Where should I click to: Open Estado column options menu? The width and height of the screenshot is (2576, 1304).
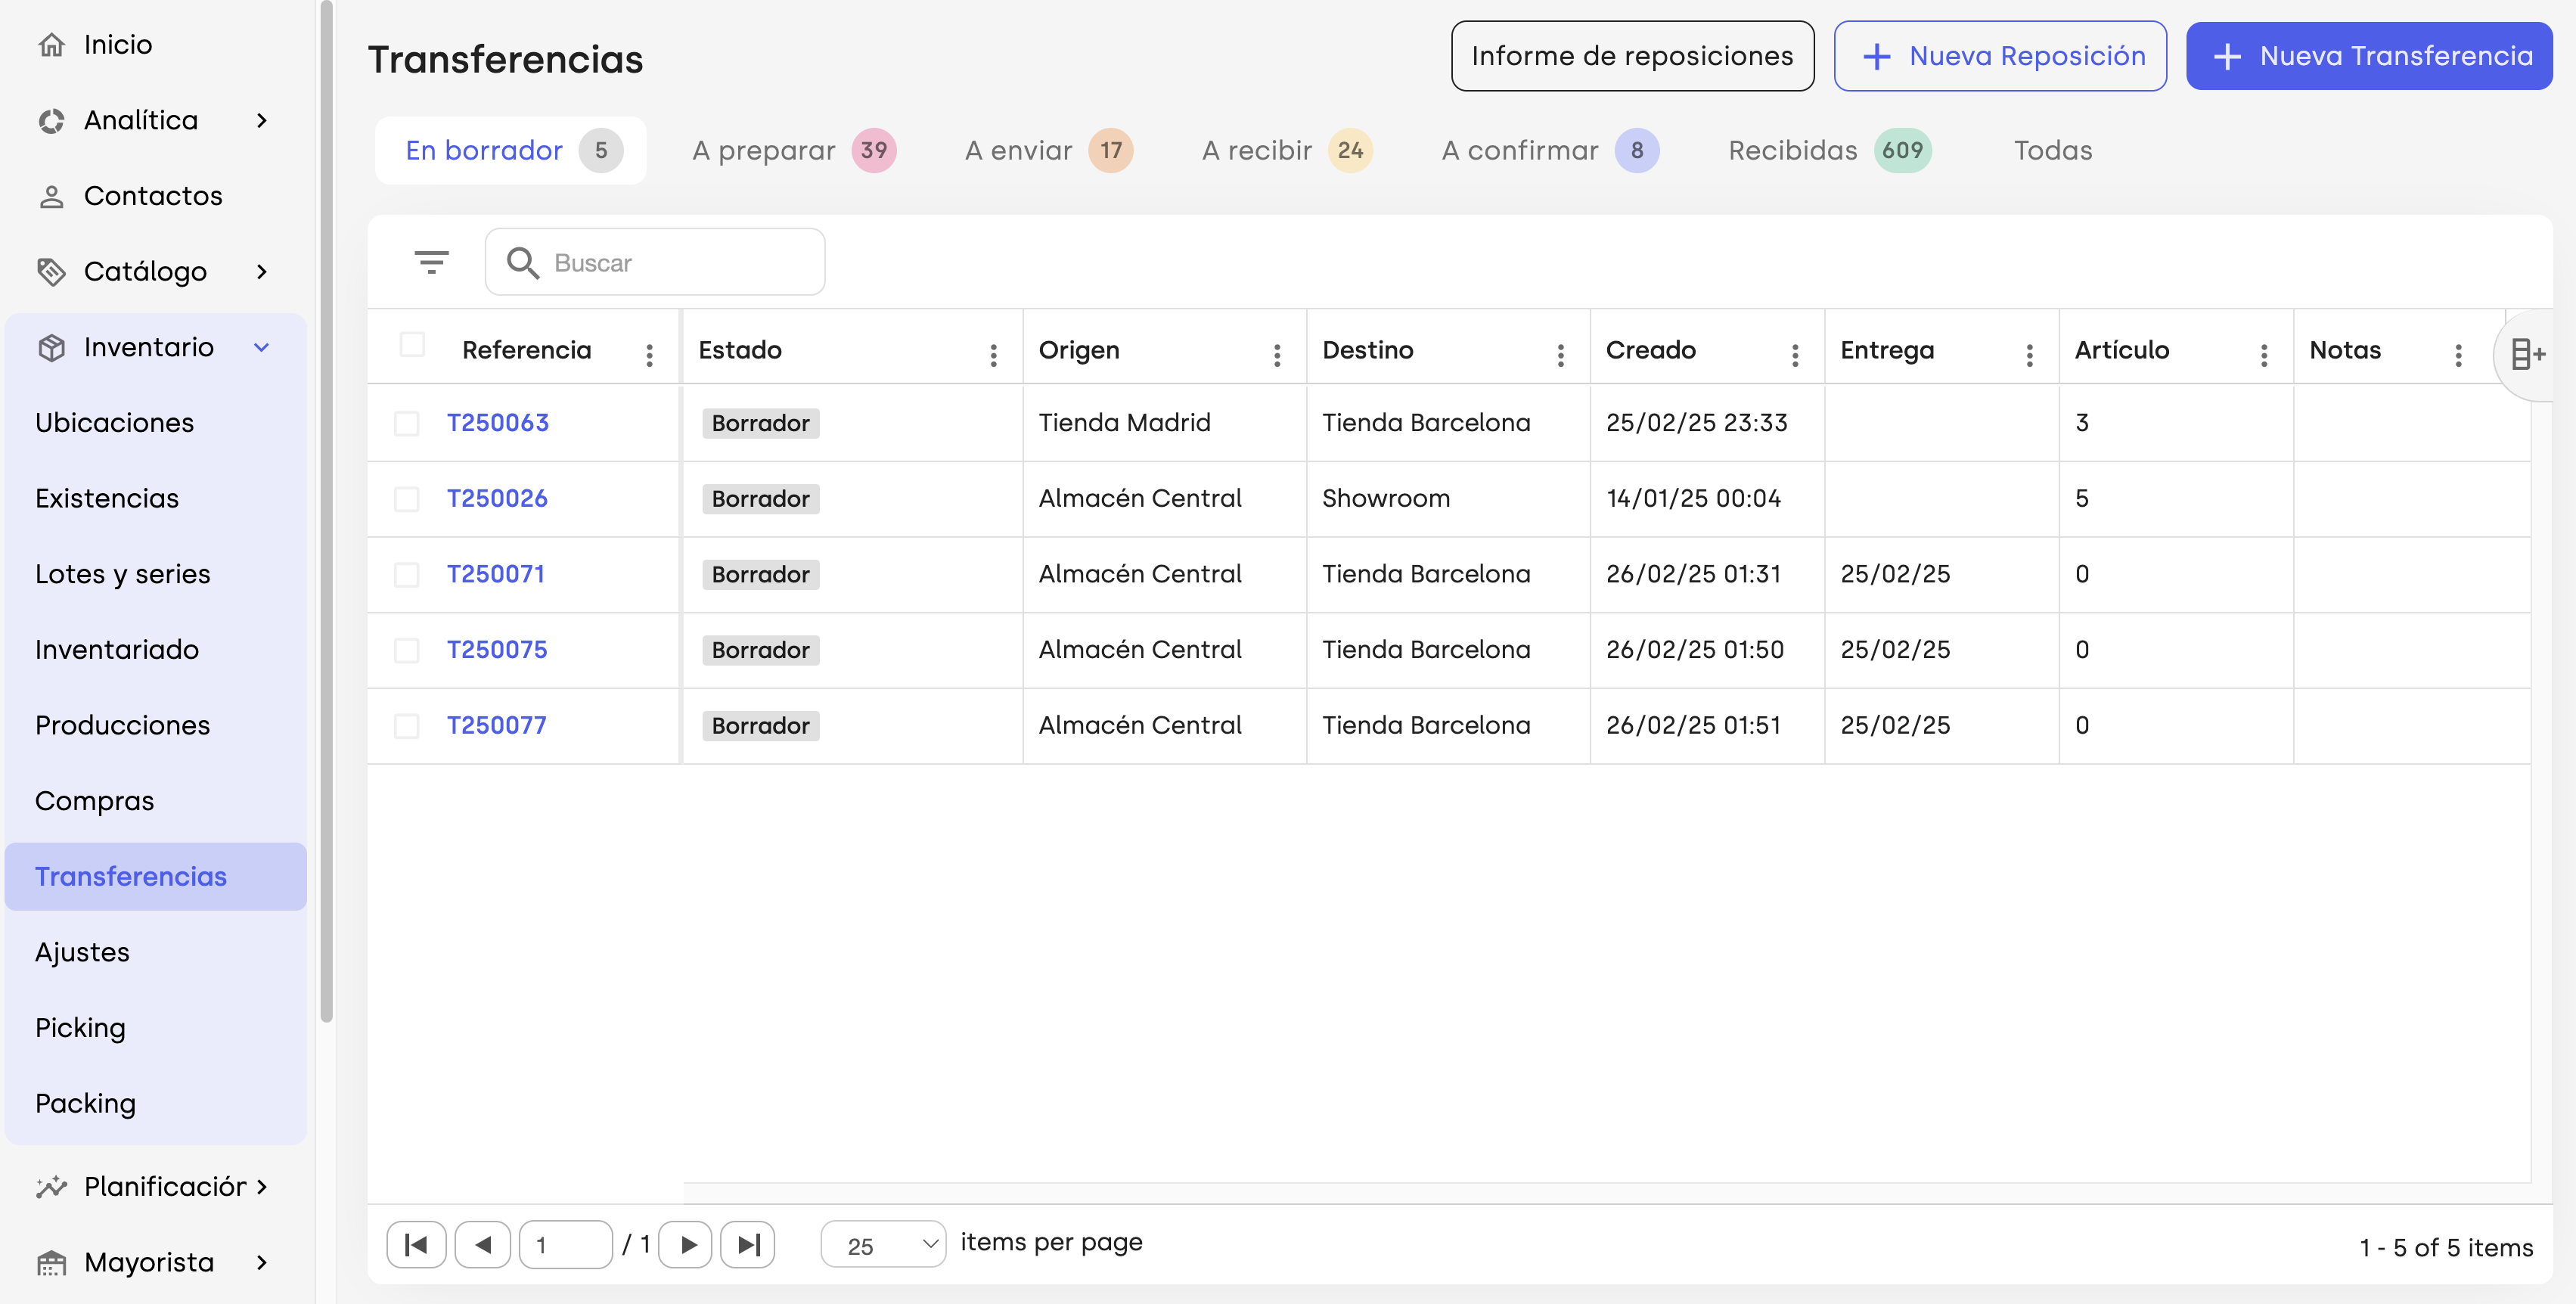pos(993,355)
